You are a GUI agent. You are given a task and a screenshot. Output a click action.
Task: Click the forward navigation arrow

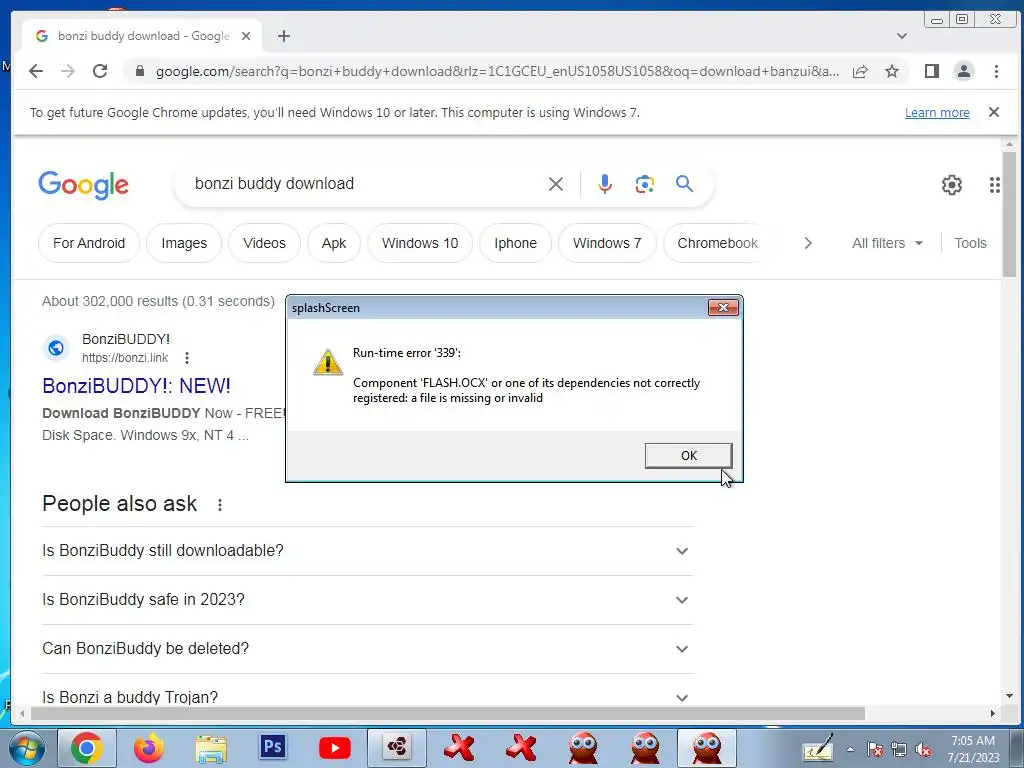coord(68,71)
